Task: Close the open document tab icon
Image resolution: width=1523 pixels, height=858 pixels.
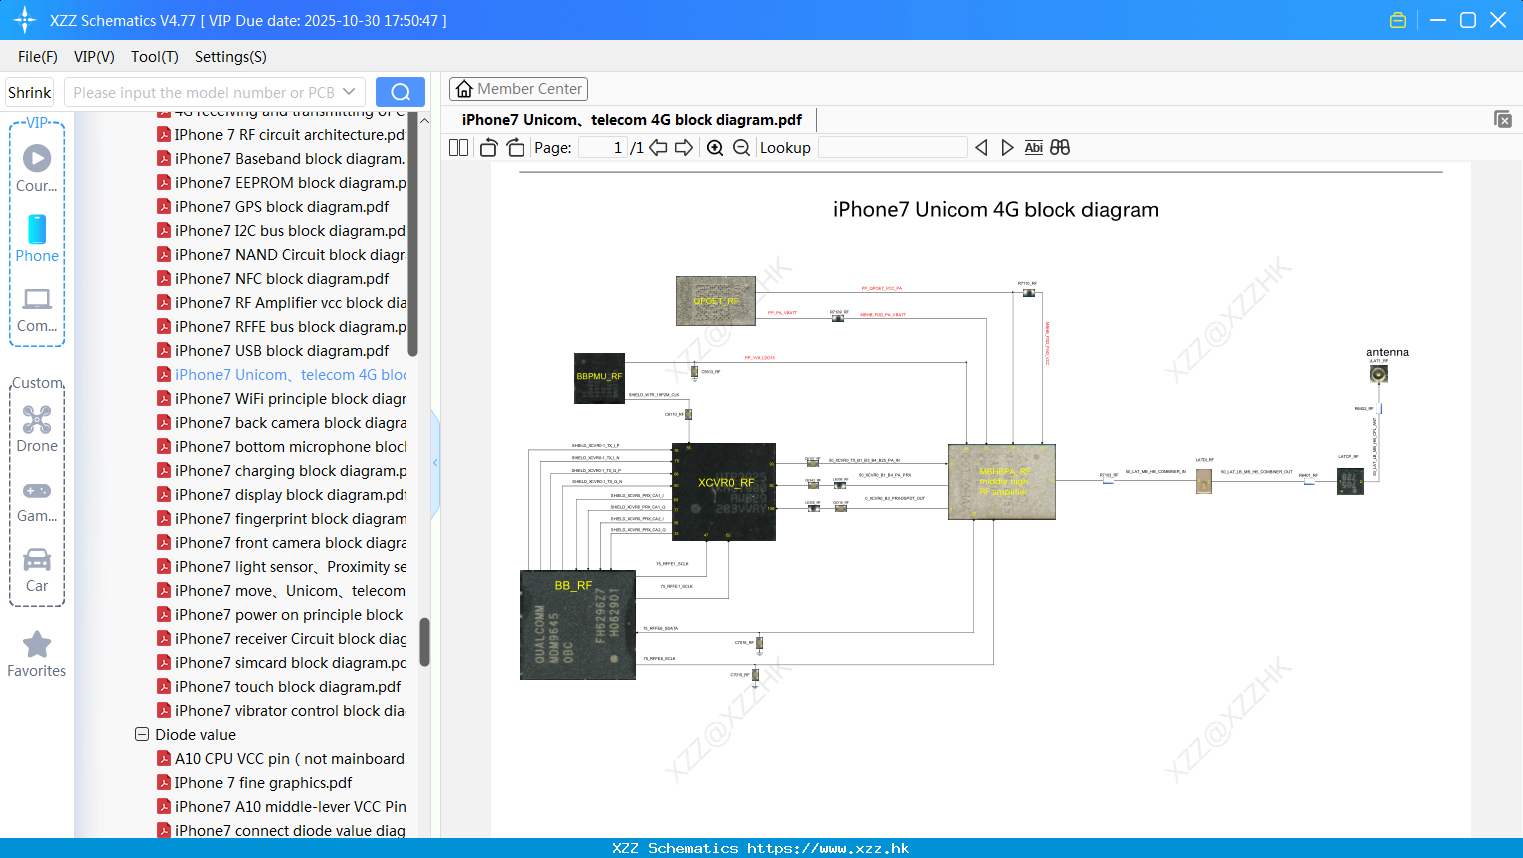Action: coord(1503,119)
